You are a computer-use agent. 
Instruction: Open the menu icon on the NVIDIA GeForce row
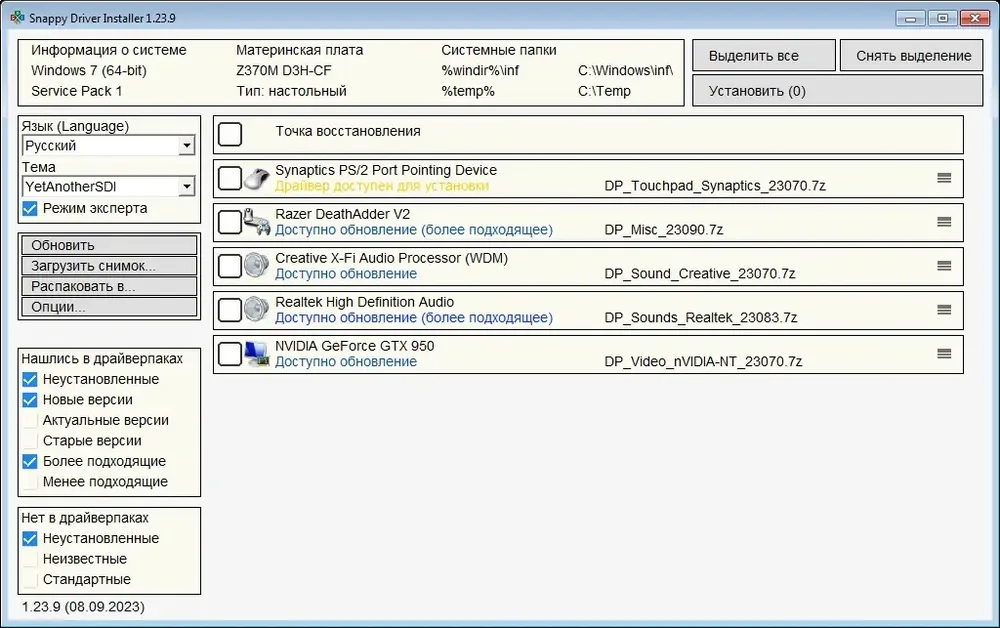945,354
